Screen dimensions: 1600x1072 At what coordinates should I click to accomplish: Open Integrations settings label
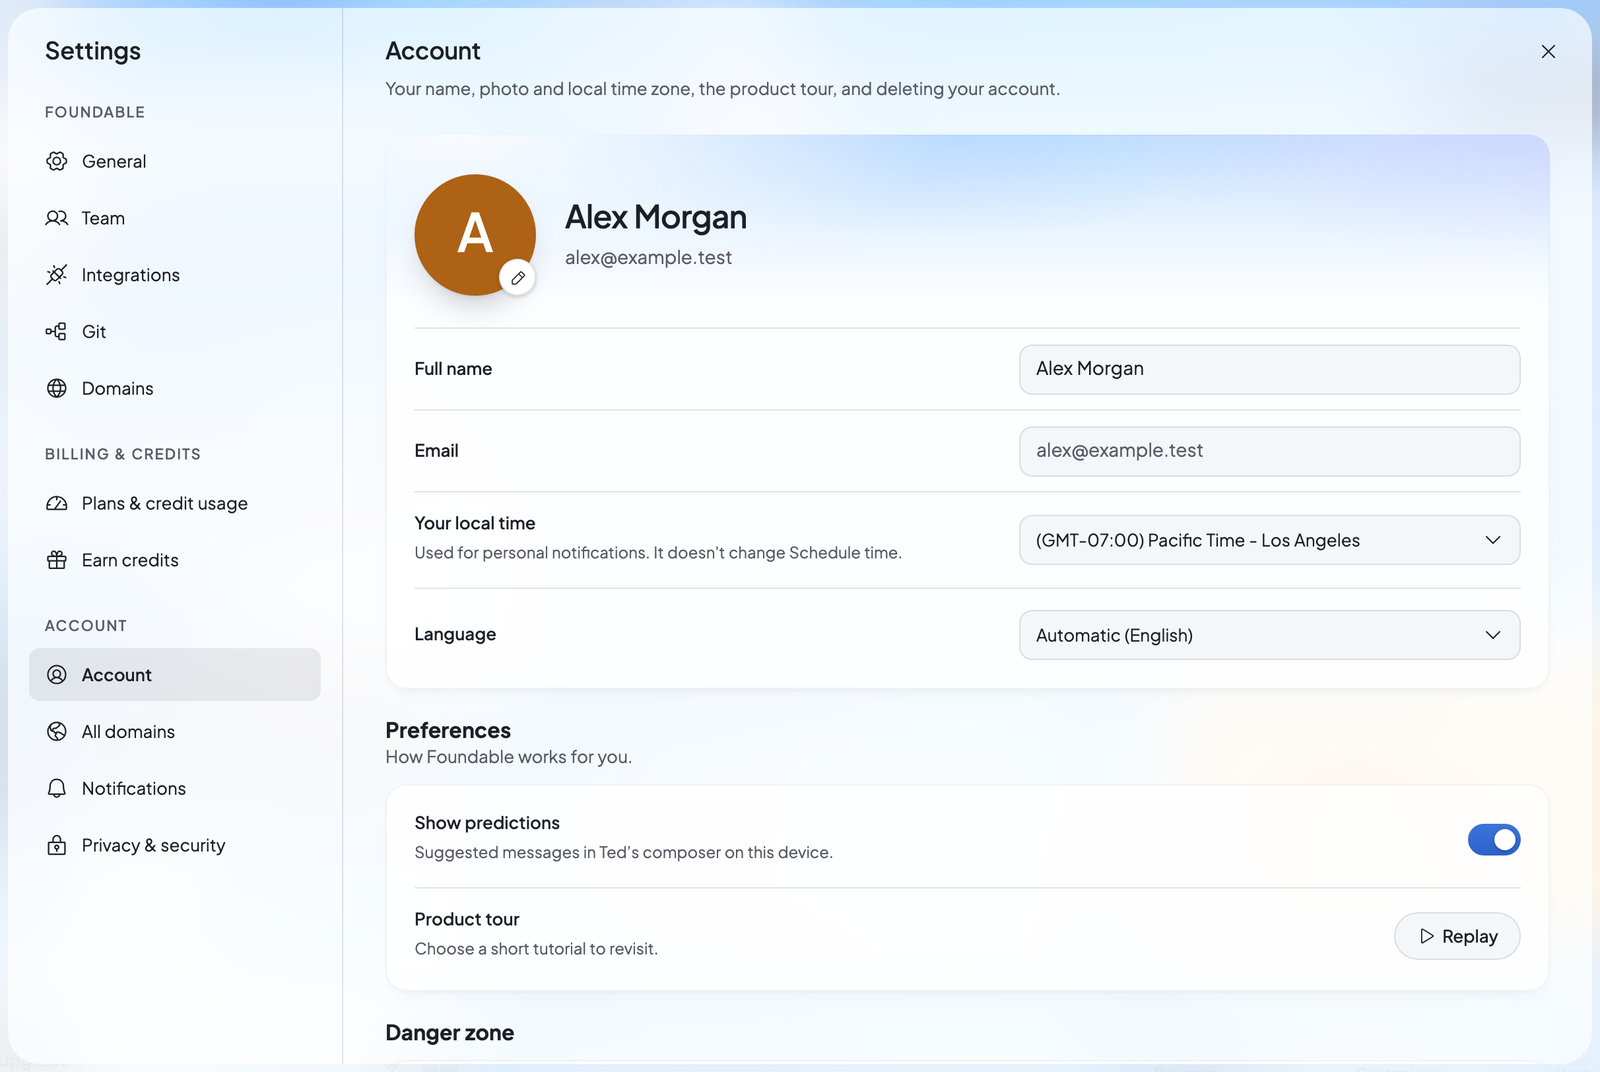pos(131,275)
